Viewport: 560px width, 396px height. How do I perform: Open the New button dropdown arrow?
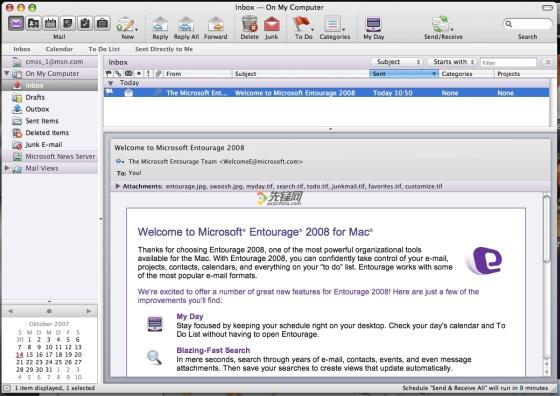(x=136, y=29)
